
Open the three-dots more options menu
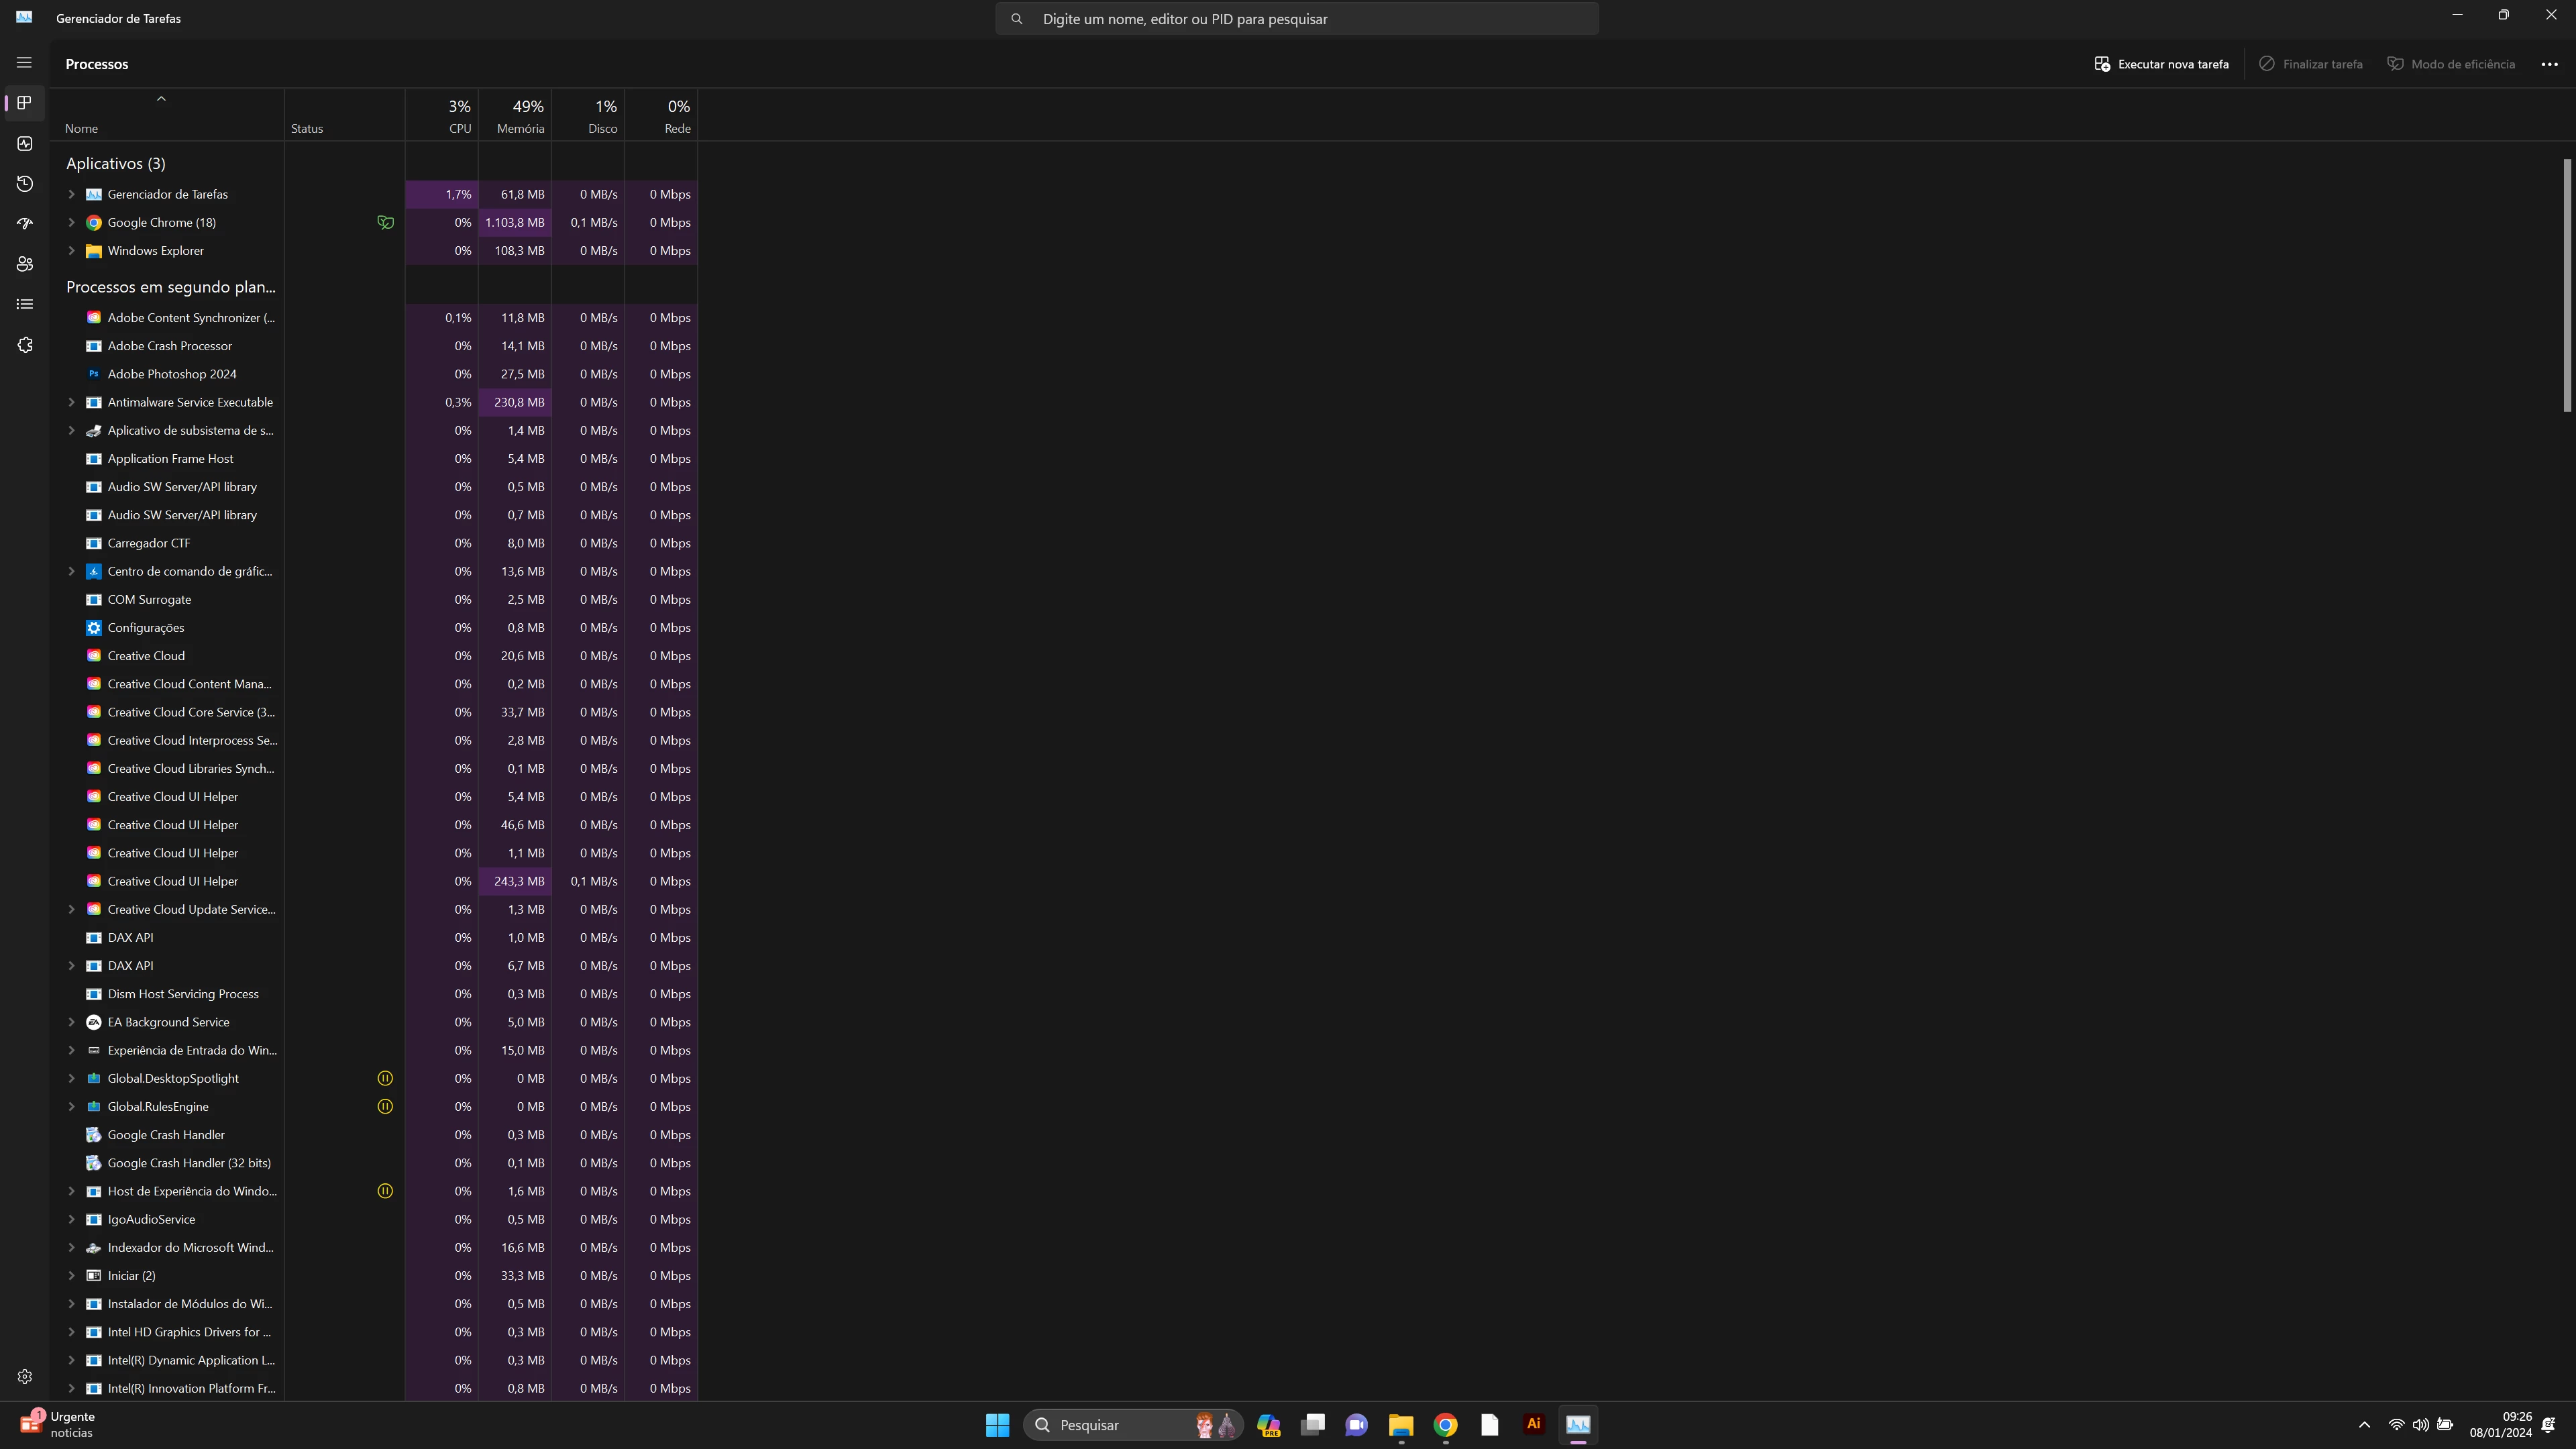click(x=2549, y=64)
